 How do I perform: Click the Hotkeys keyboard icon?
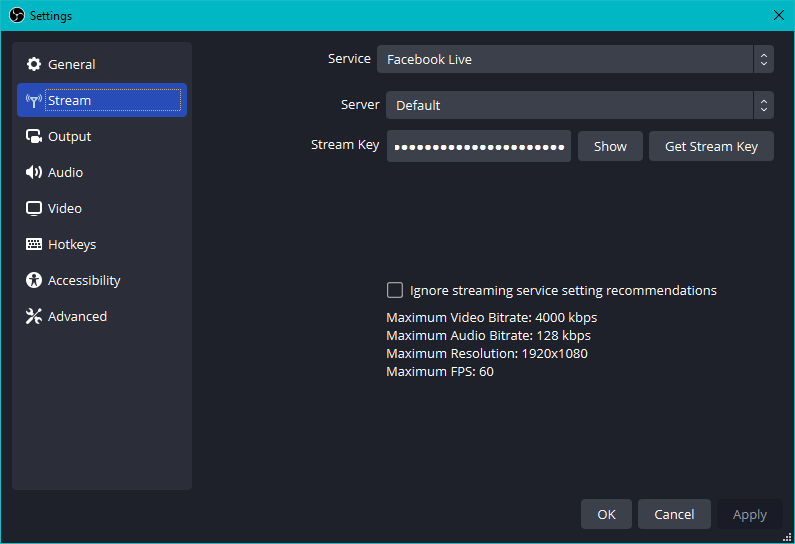coord(34,244)
